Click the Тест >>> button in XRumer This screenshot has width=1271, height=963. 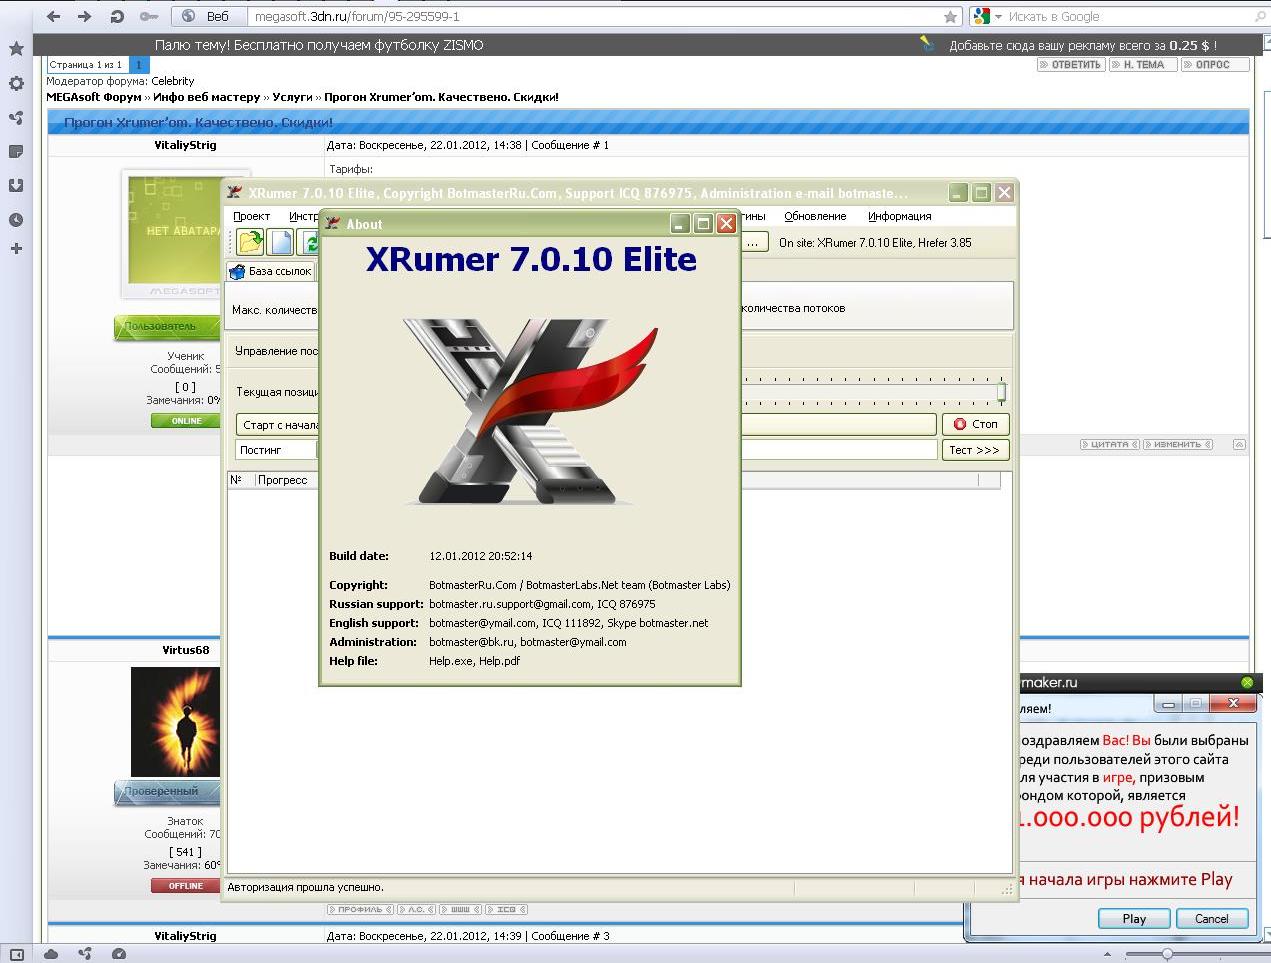pyautogui.click(x=975, y=450)
